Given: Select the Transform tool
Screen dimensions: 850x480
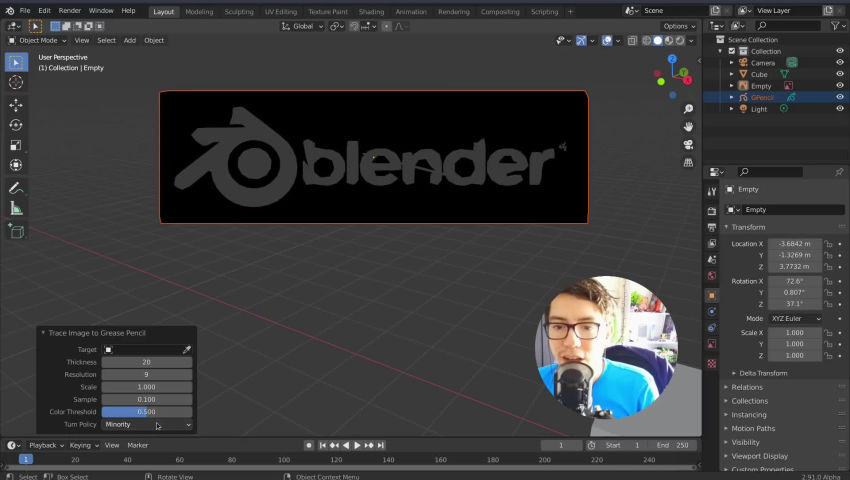Looking at the screenshot, I should click(x=16, y=165).
